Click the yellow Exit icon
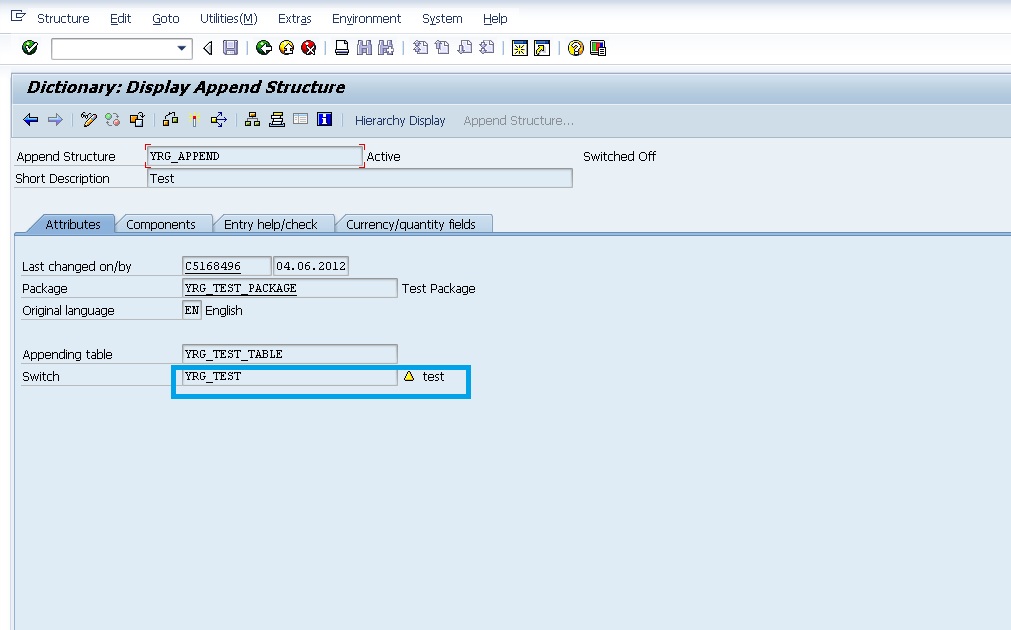 tap(286, 48)
